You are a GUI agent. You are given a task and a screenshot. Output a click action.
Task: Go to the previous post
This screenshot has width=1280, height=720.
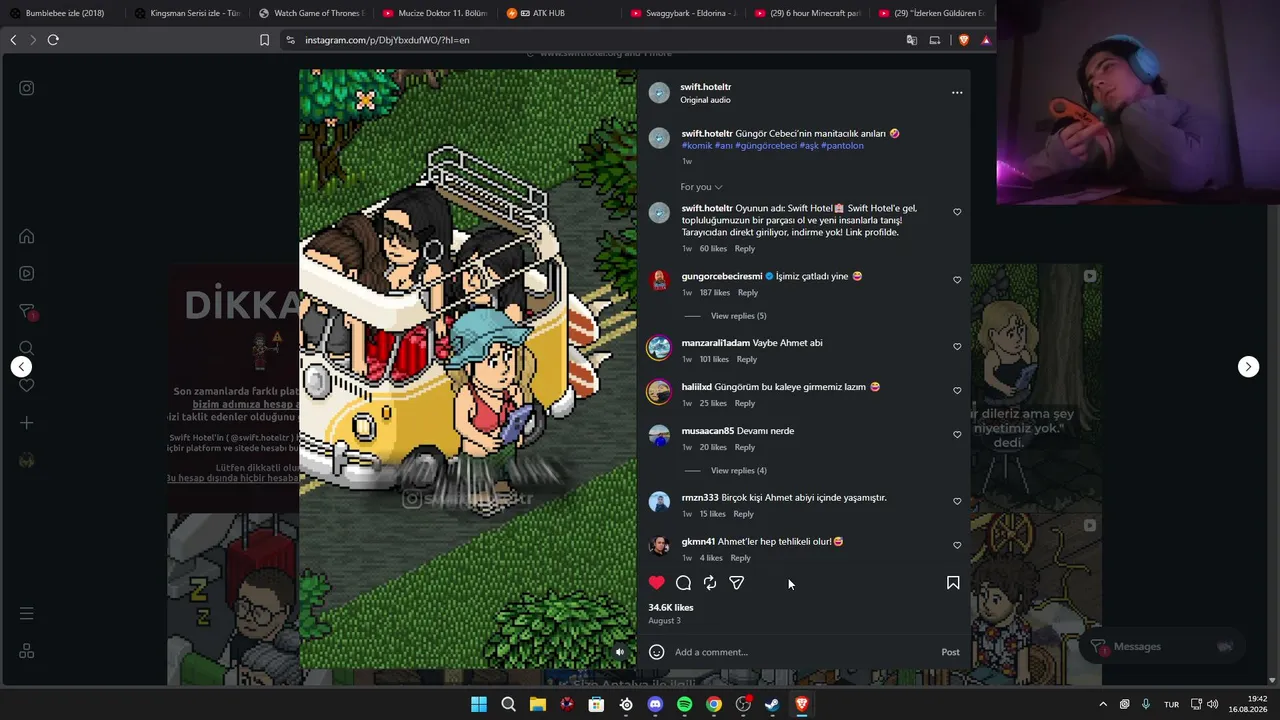(x=21, y=366)
